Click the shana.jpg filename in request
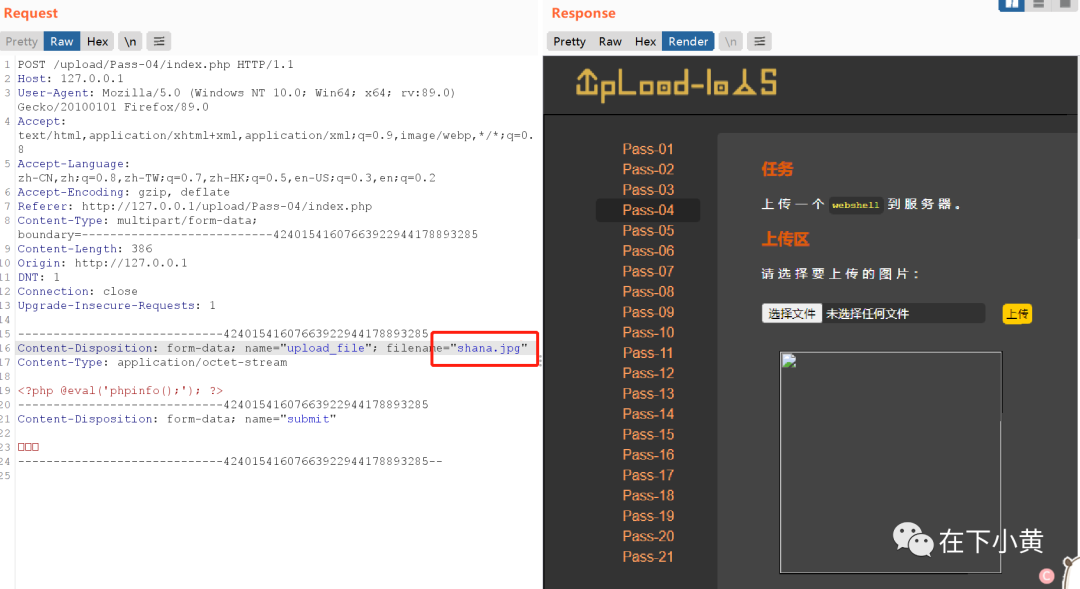 click(x=489, y=348)
